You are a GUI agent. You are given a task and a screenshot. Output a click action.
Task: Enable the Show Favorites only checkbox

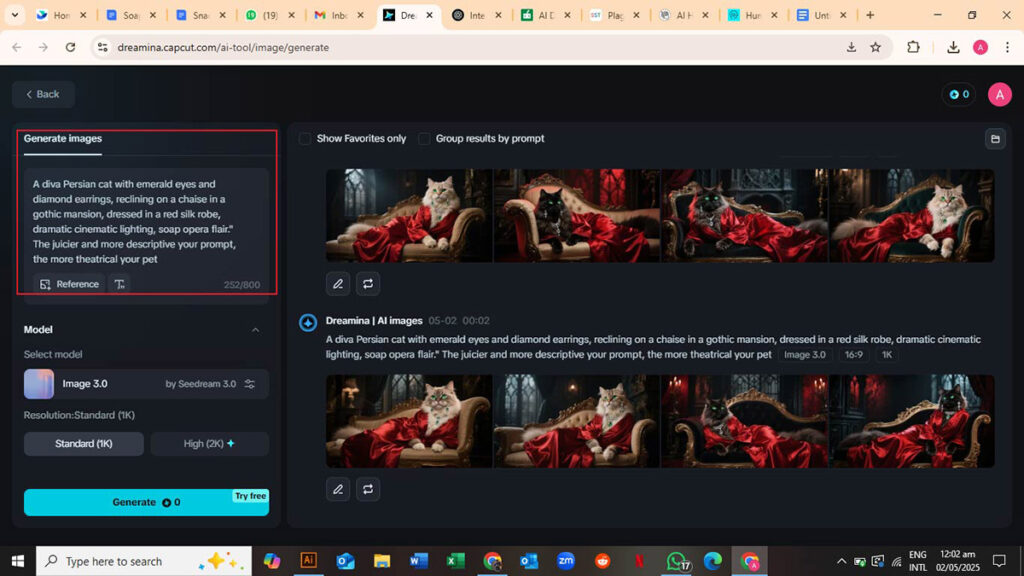305,138
